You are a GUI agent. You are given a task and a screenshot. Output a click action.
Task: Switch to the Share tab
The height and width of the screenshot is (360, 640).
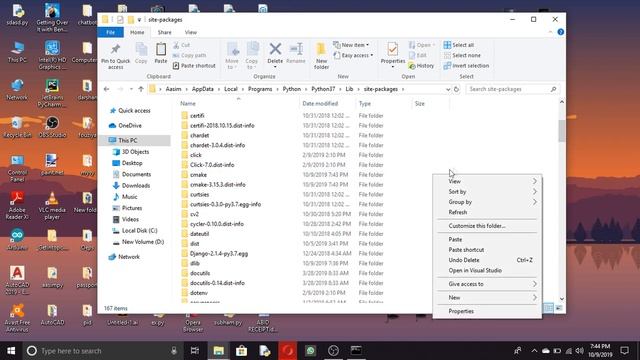pyautogui.click(x=164, y=32)
